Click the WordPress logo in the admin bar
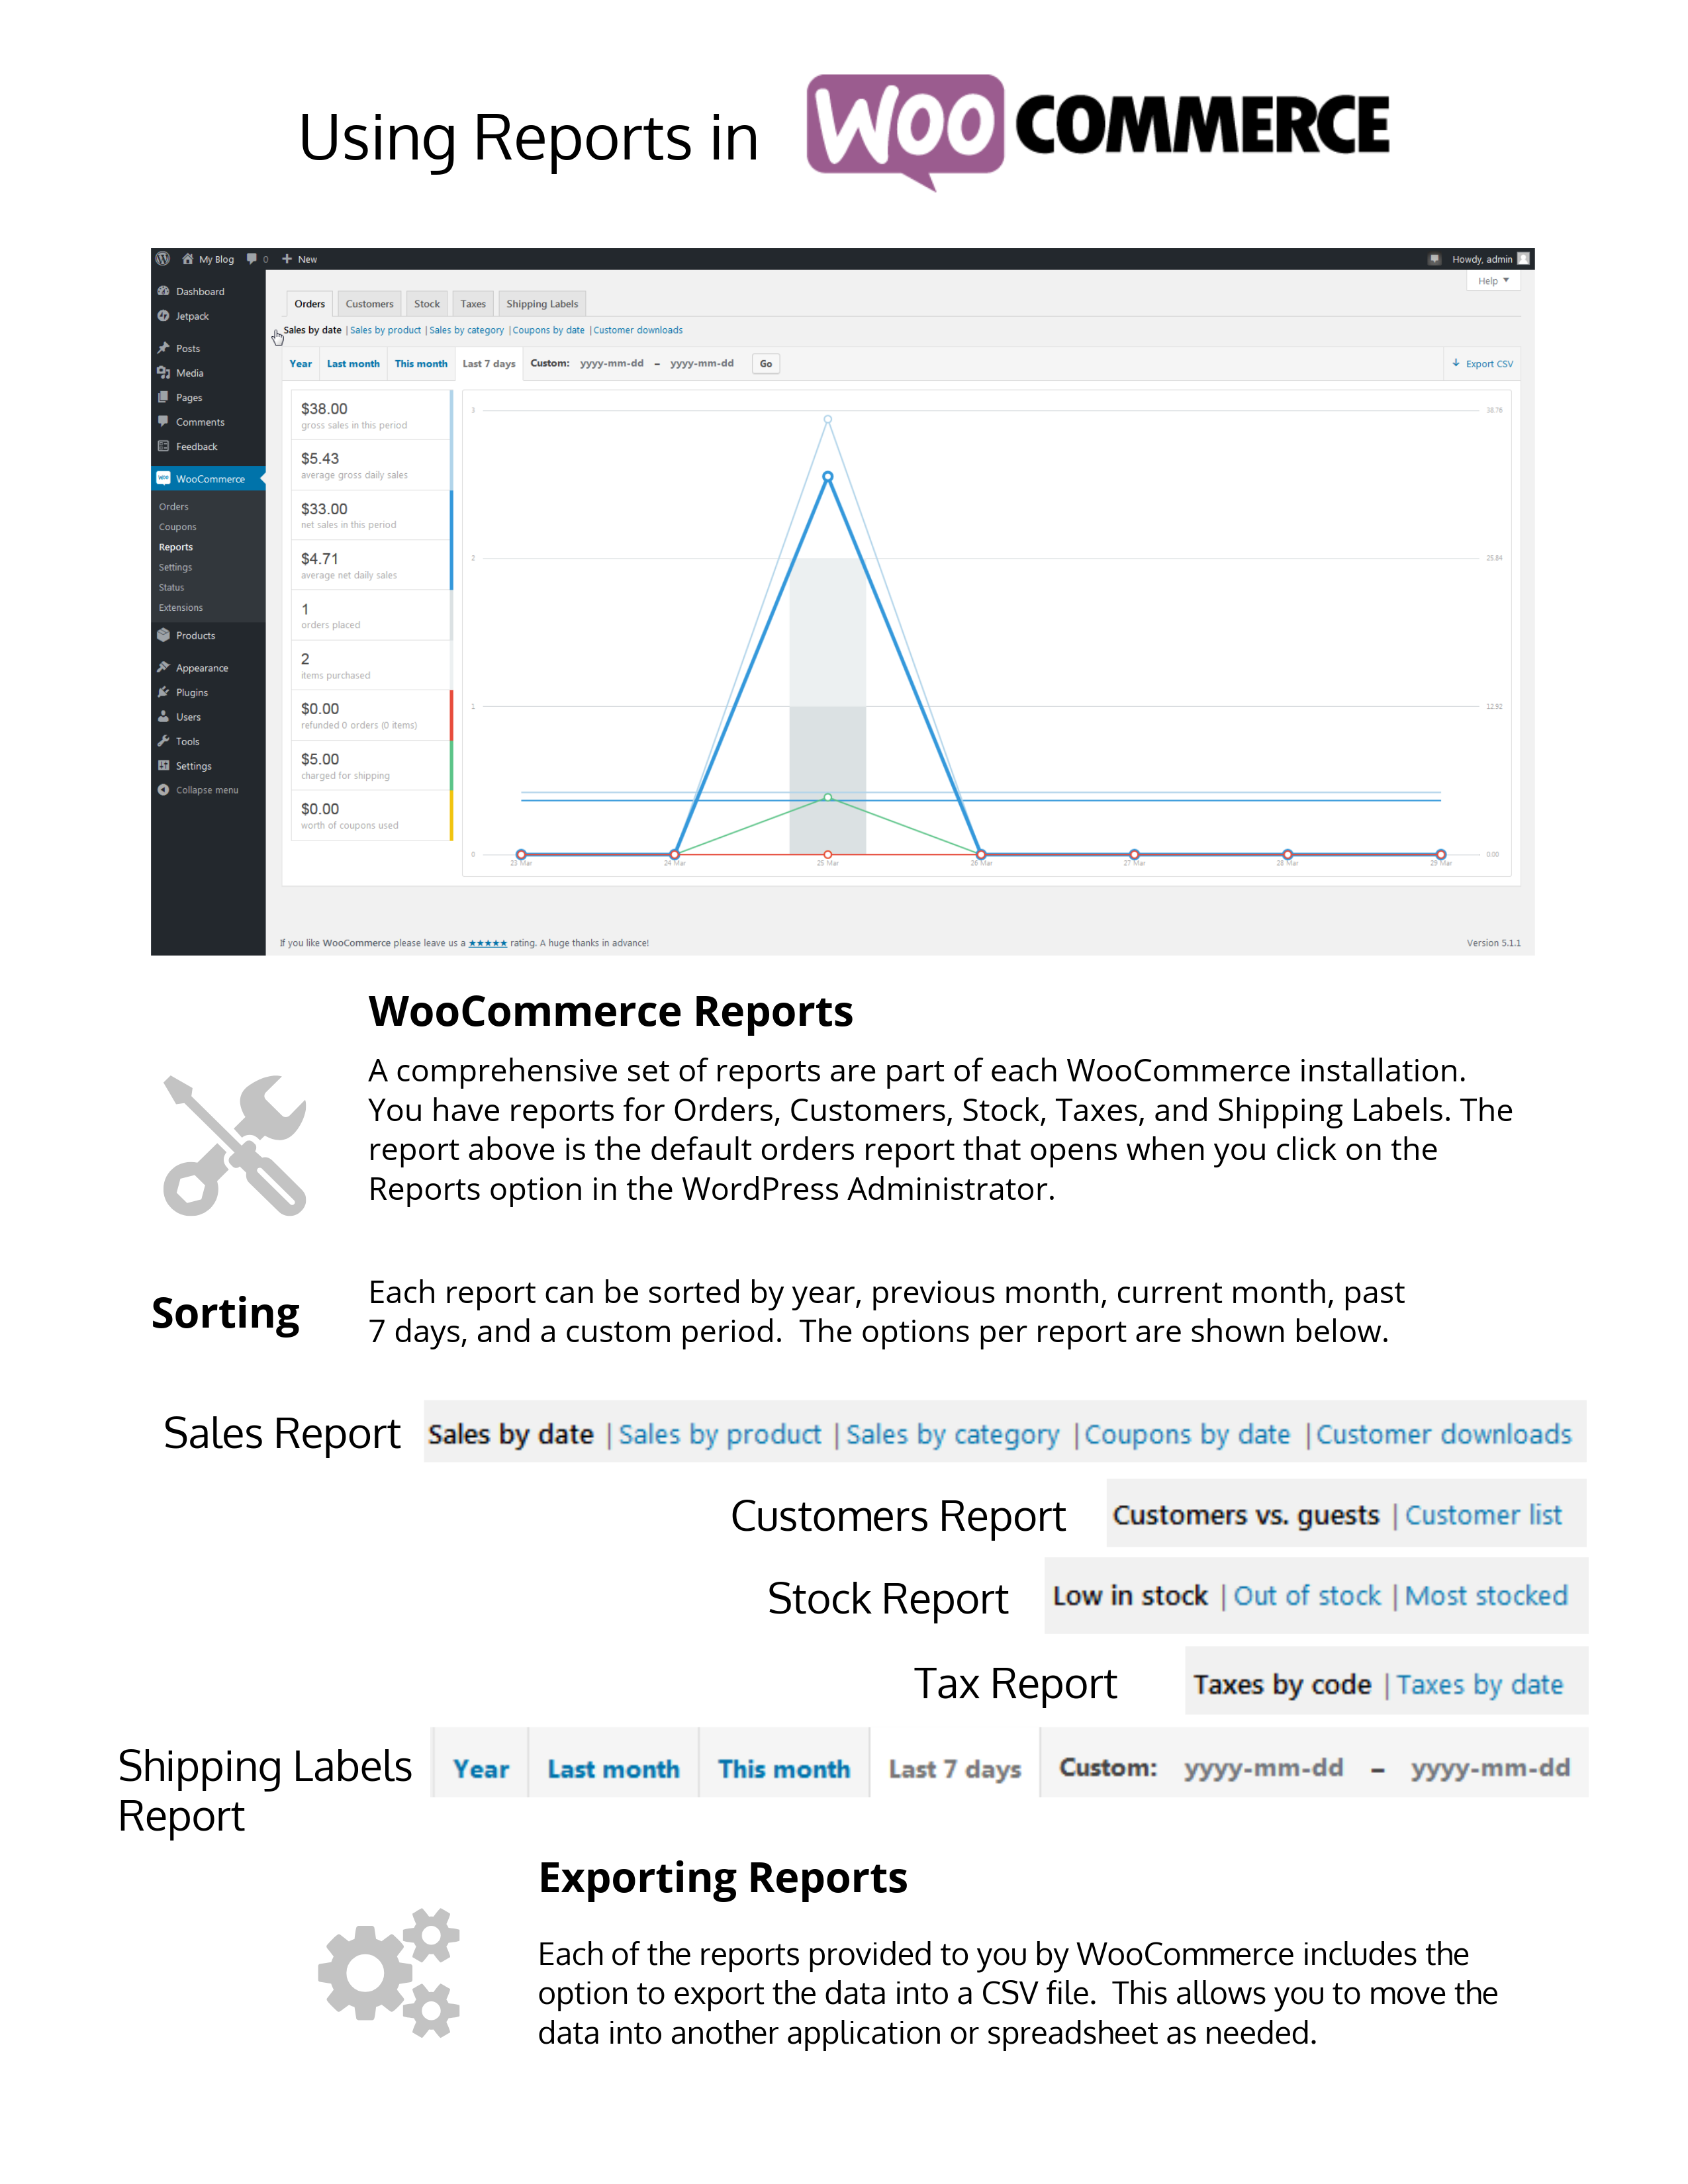This screenshot has width=1688, height=2184. coord(163,259)
